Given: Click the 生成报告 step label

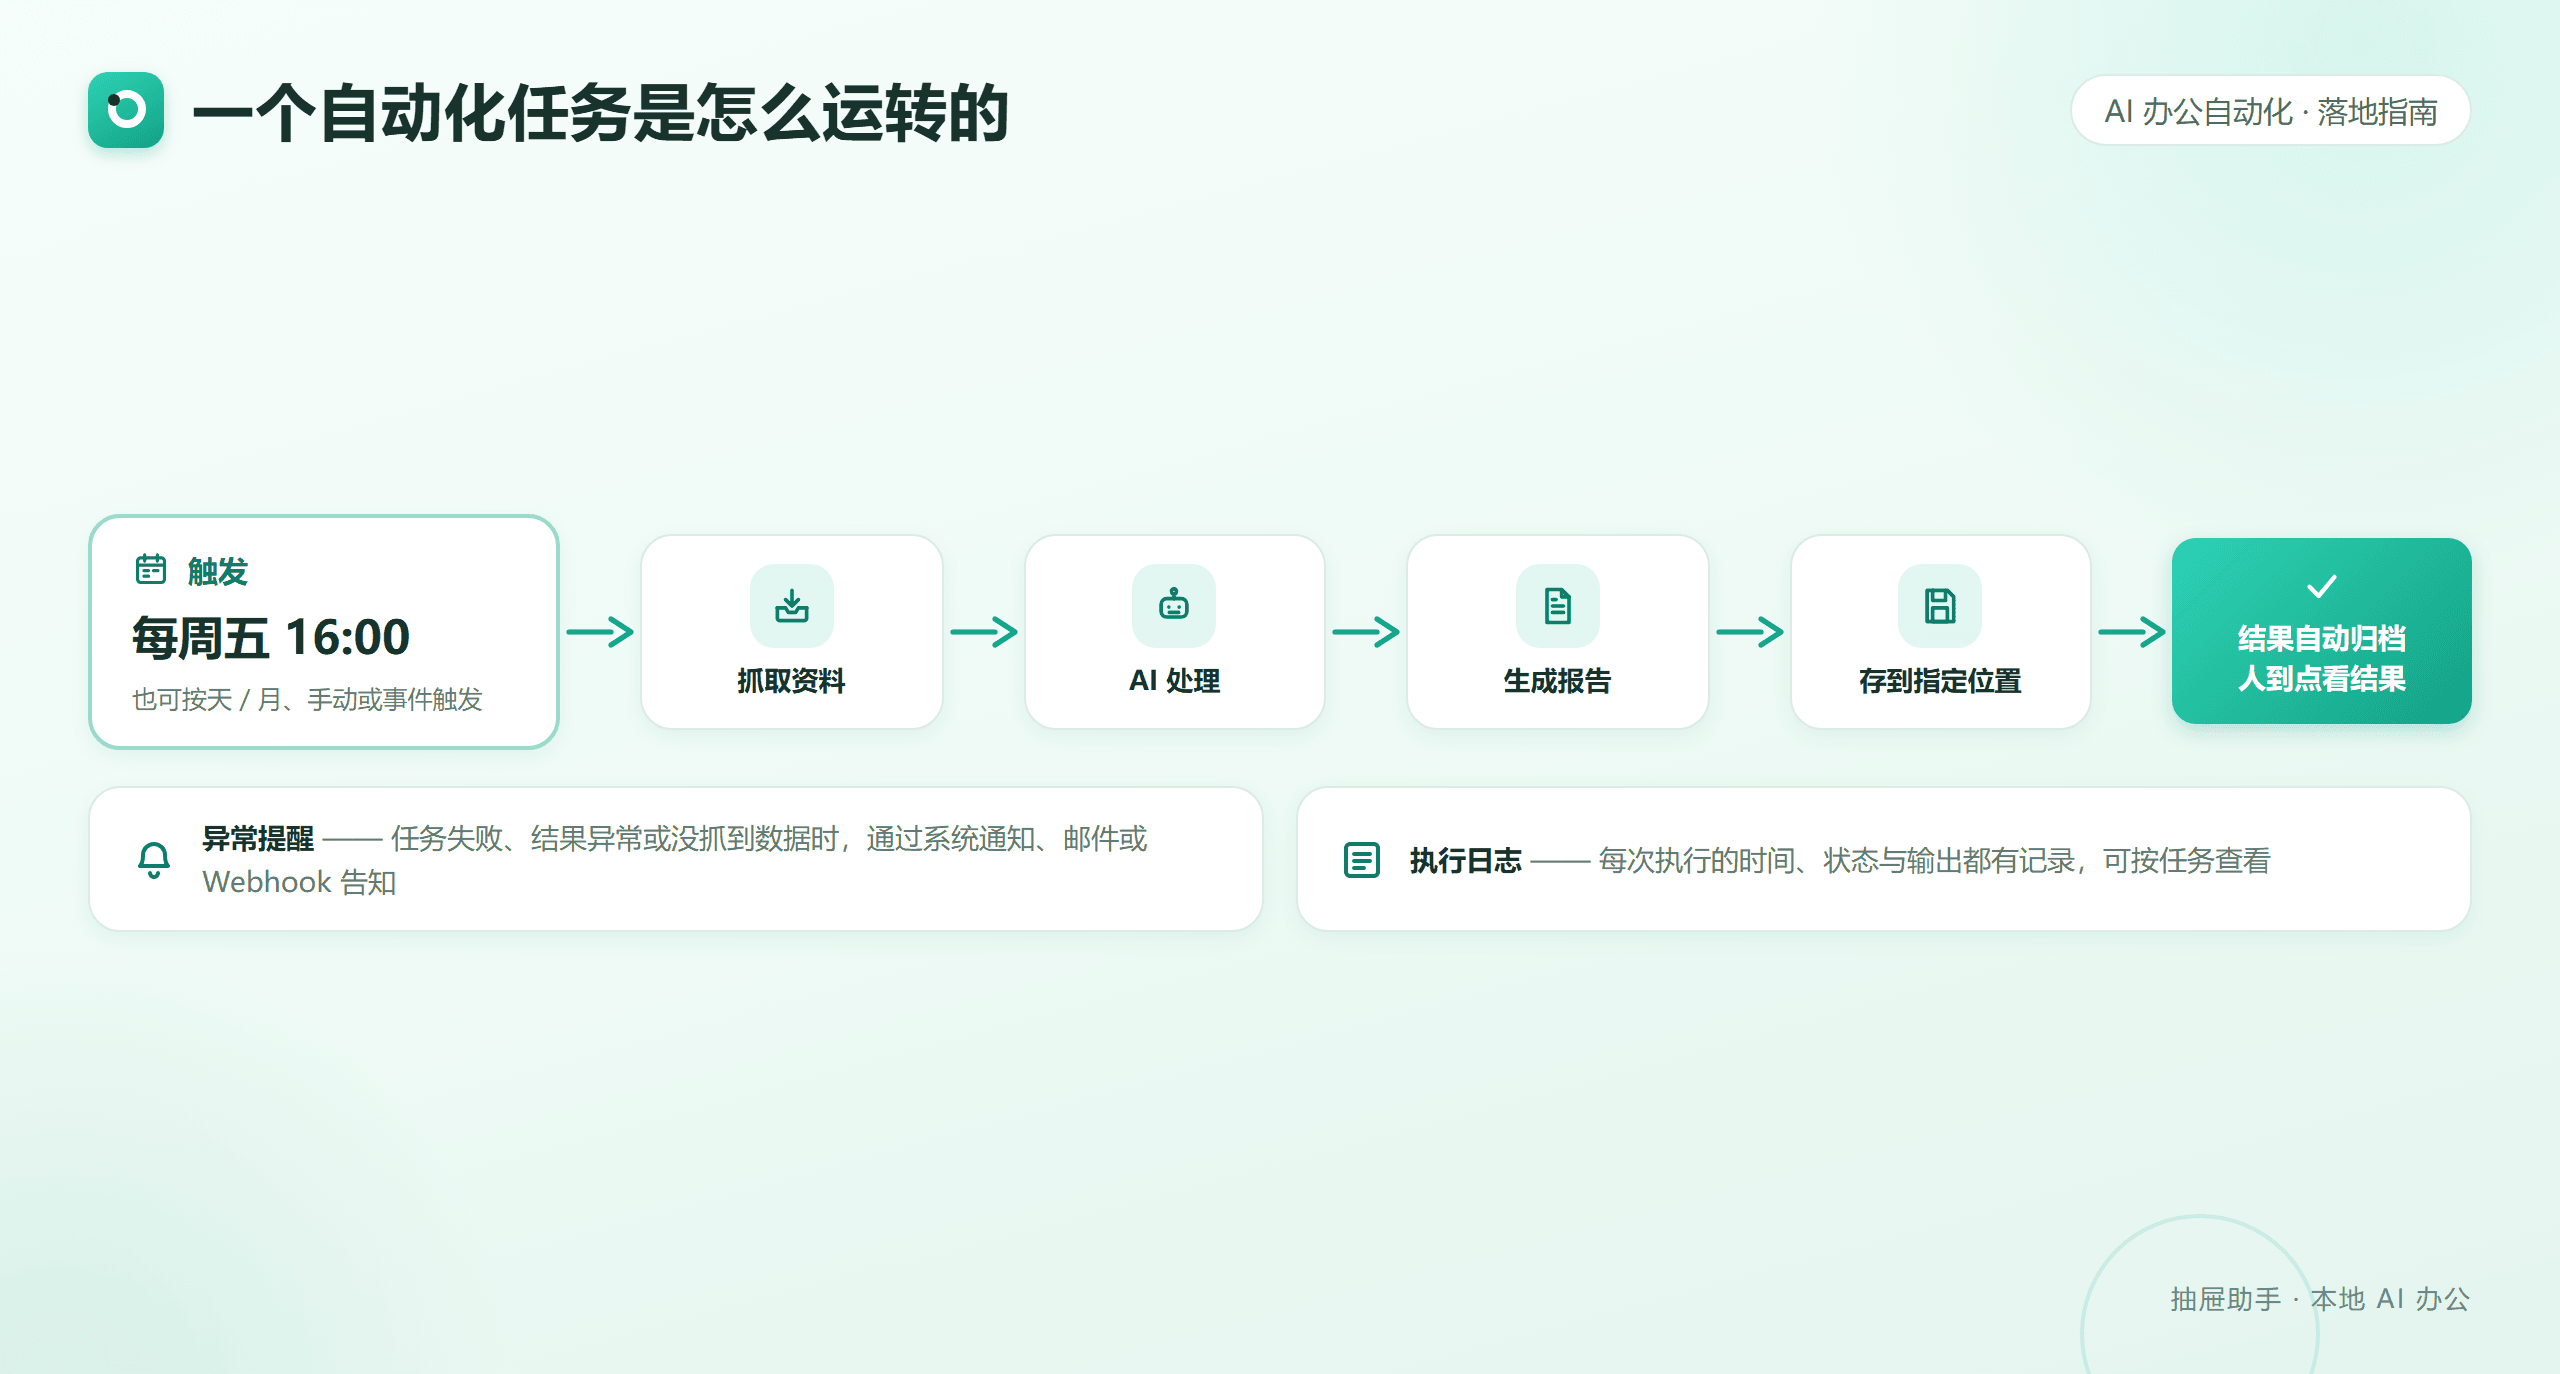Looking at the screenshot, I should [x=1558, y=681].
